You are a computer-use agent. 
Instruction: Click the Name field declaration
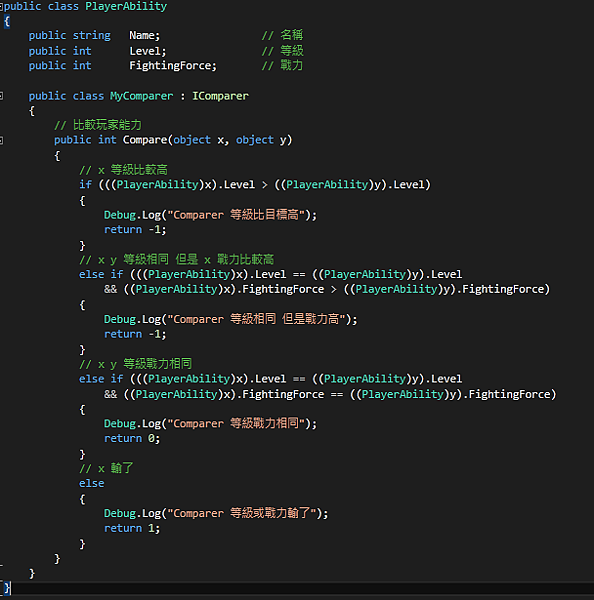pyautogui.click(x=144, y=35)
